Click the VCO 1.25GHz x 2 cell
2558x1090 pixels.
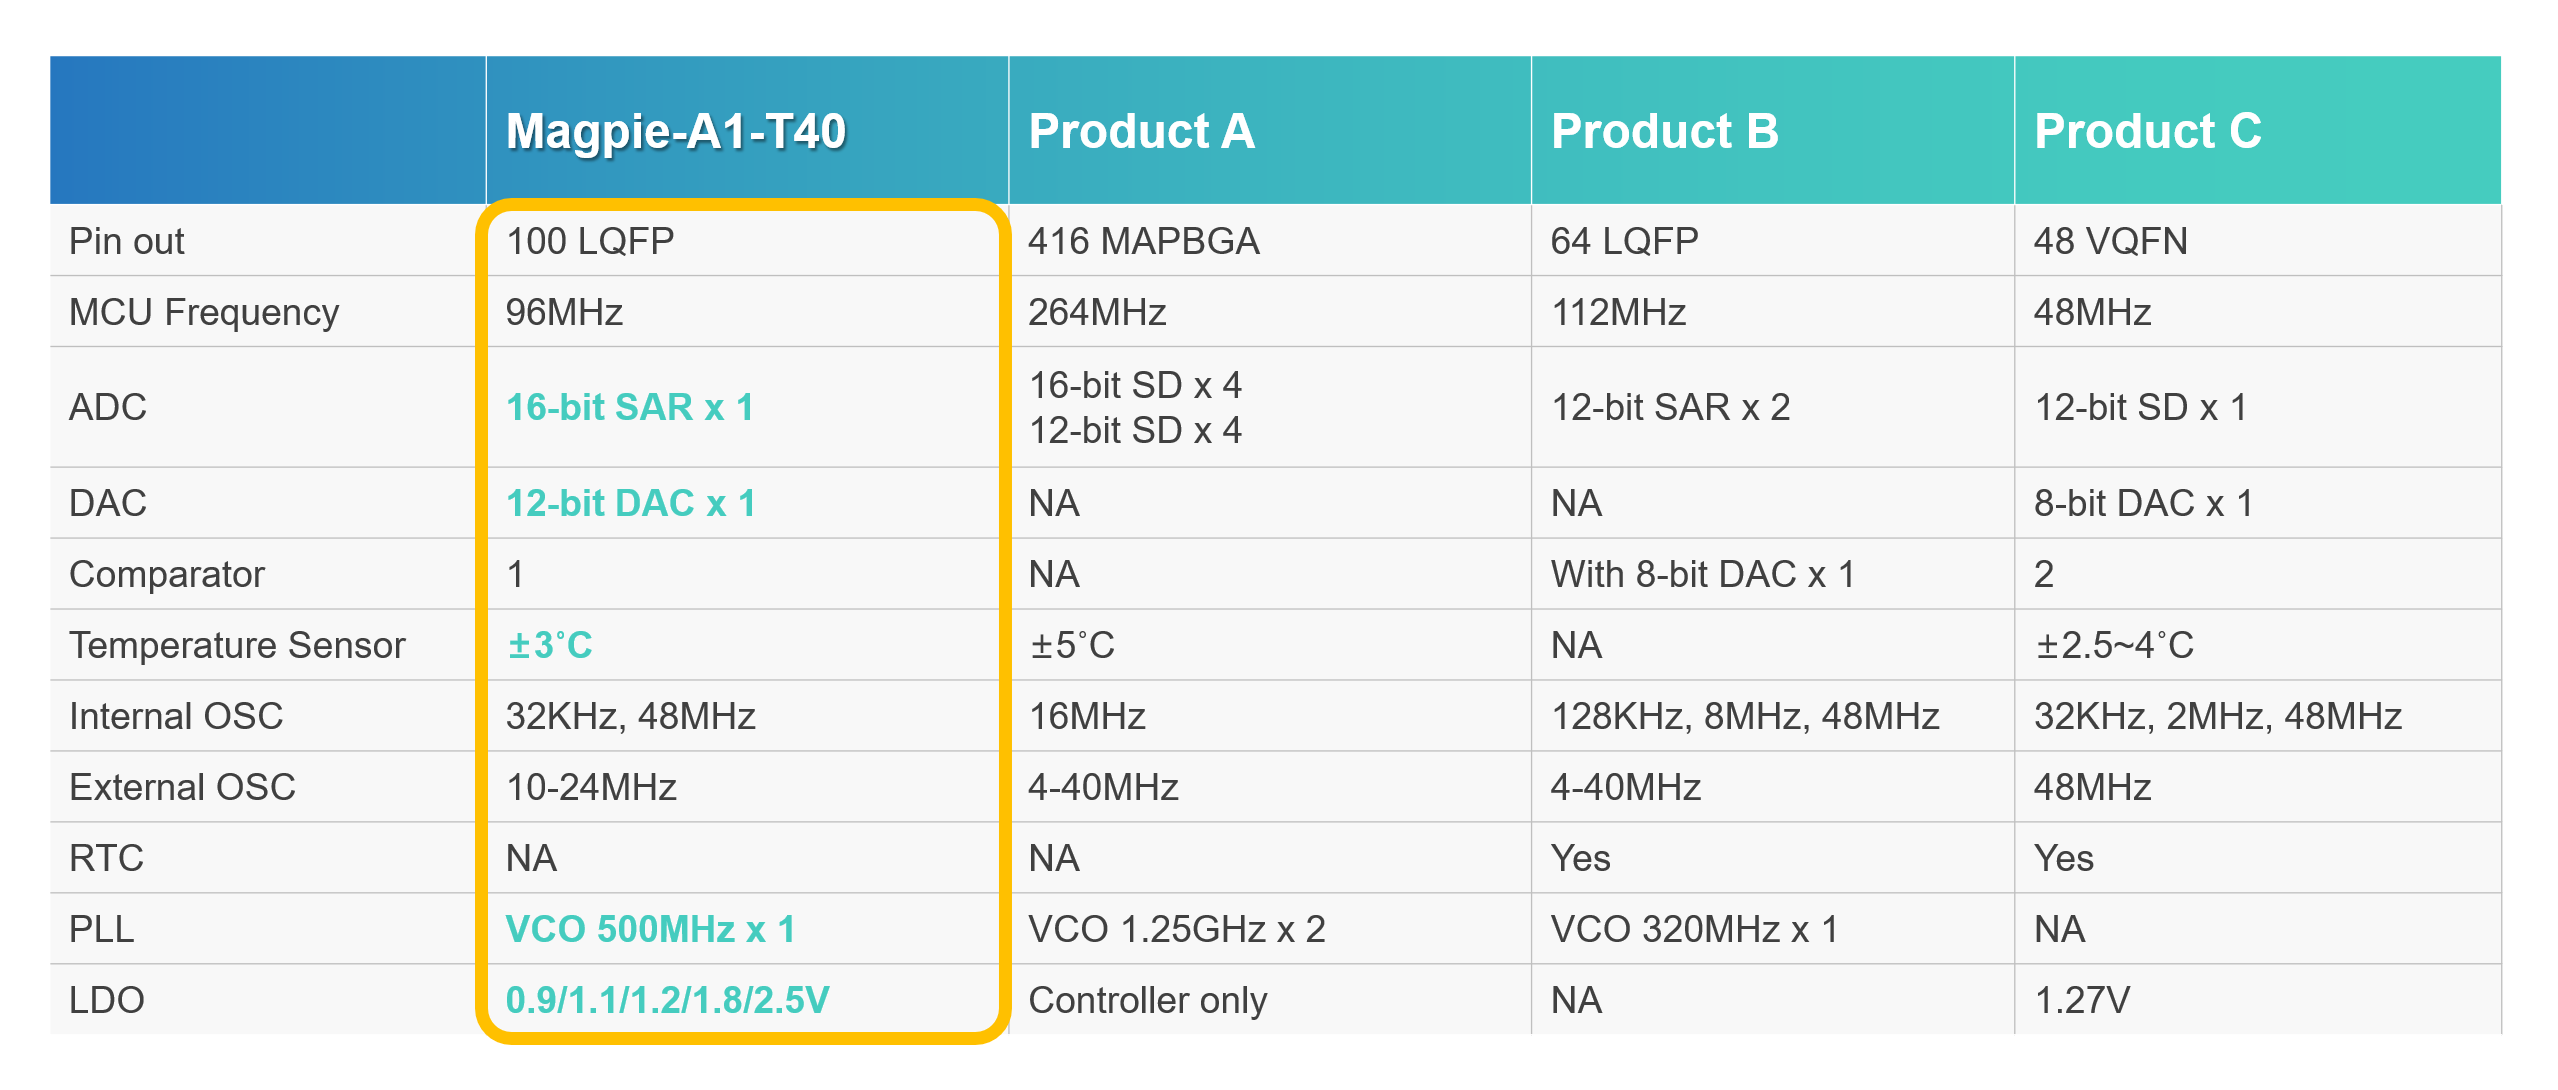click(1176, 929)
